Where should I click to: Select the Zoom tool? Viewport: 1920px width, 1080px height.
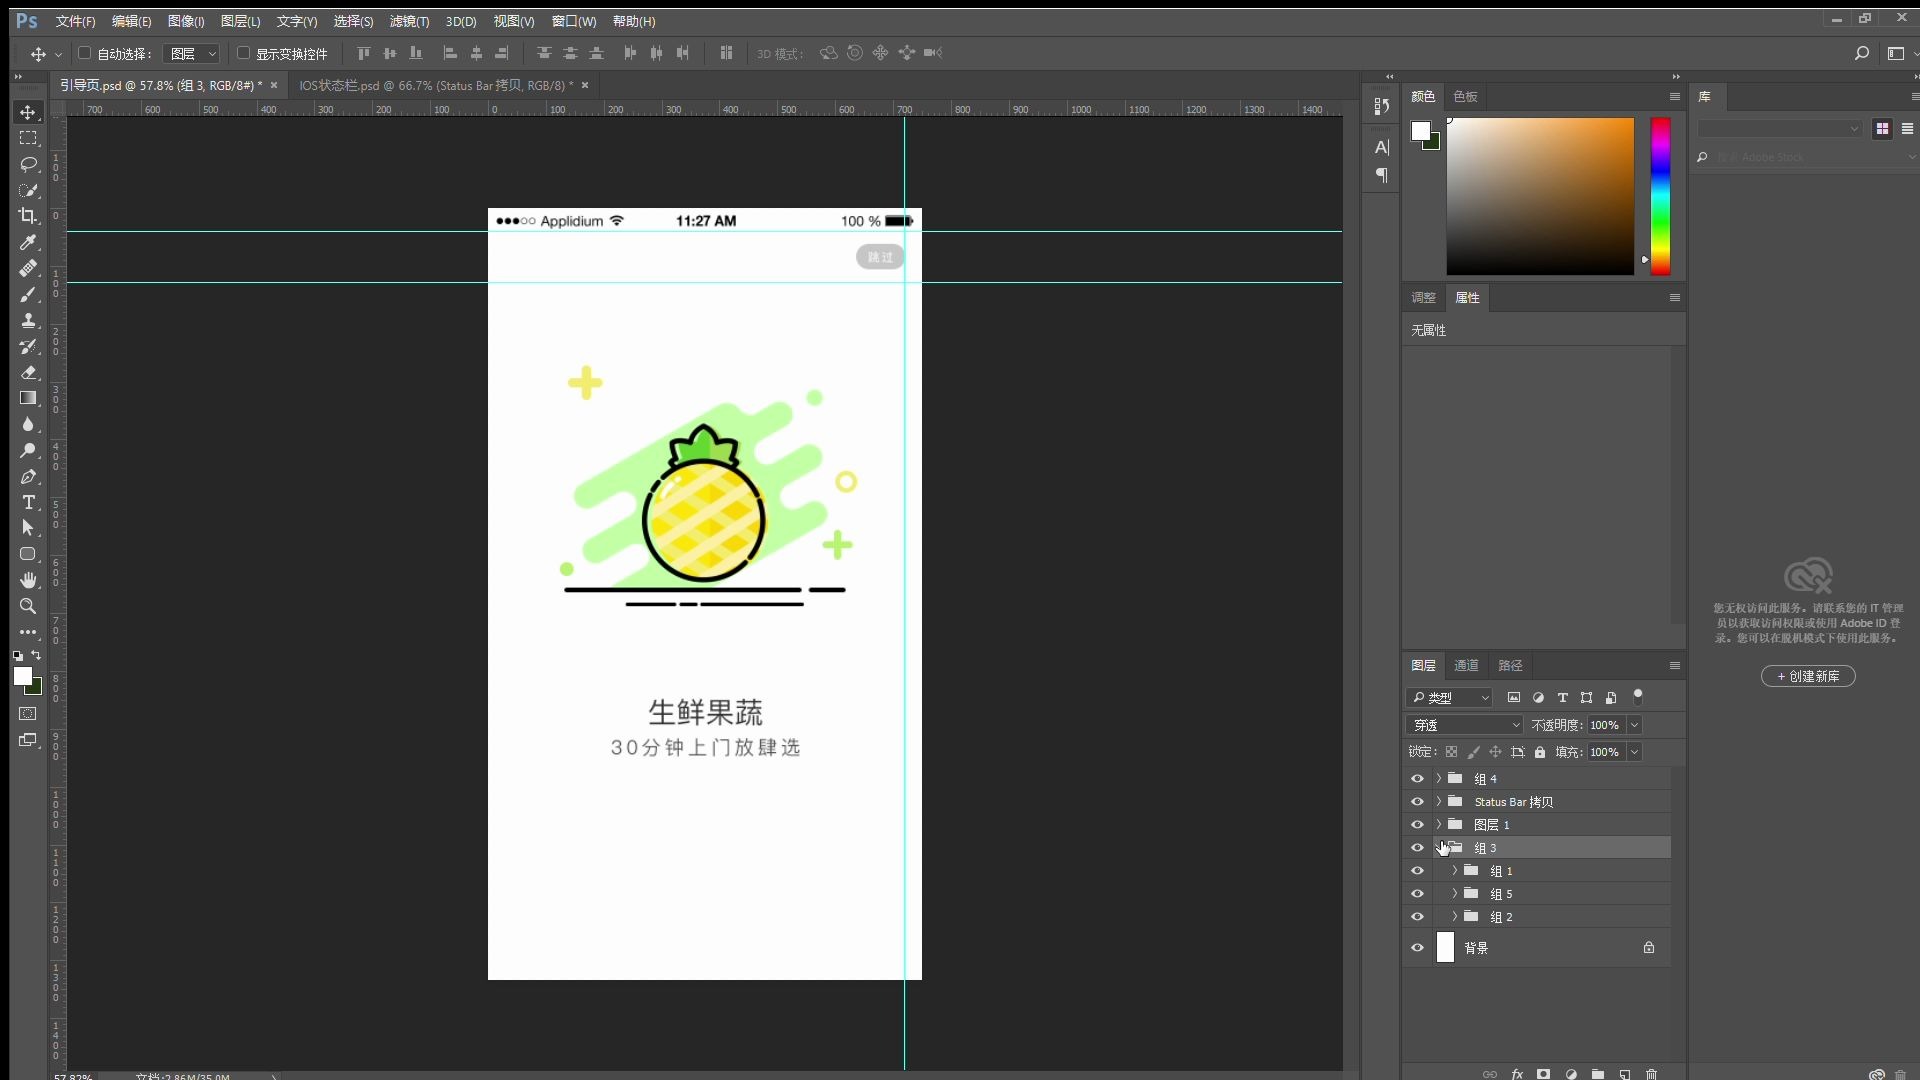pos(28,606)
